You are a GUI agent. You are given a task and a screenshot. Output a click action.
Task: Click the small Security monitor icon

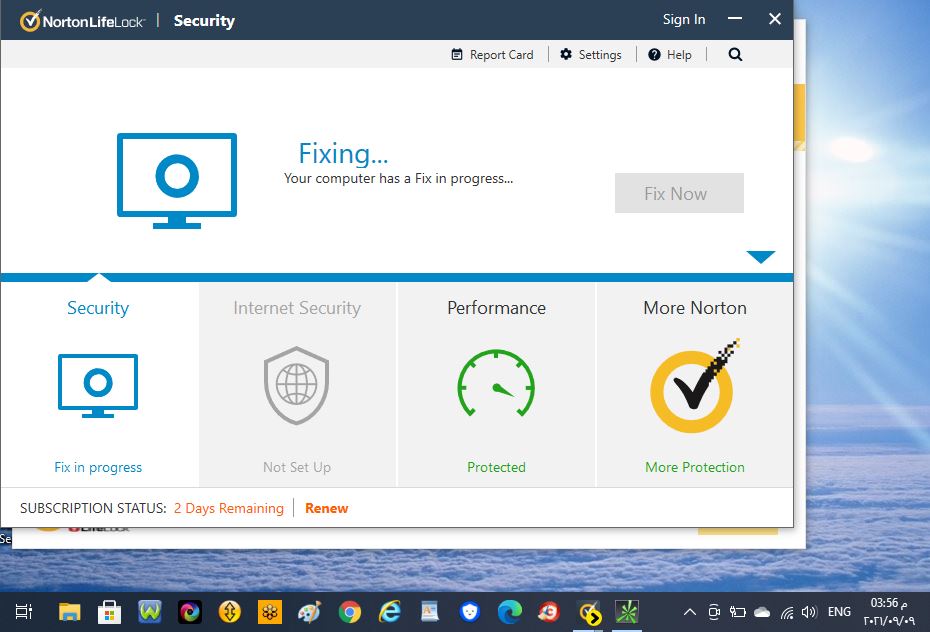click(x=98, y=385)
